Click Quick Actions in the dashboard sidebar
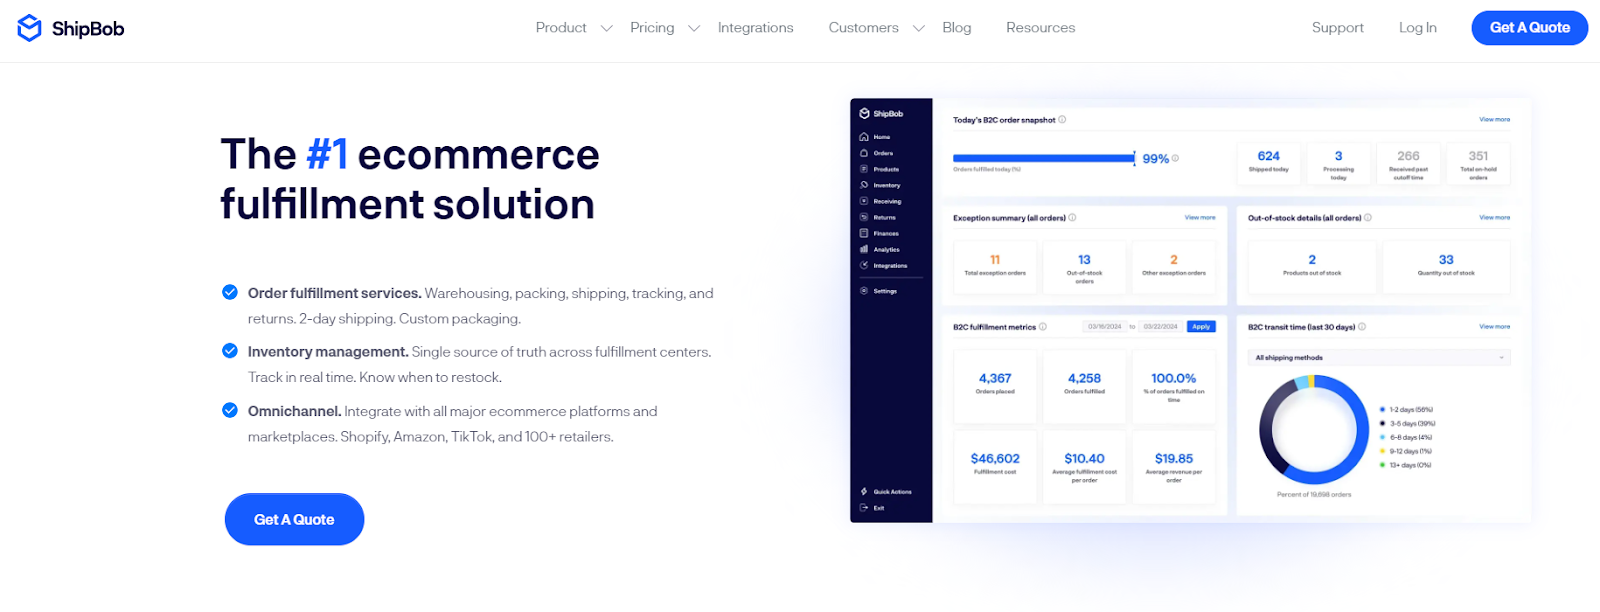Viewport: 1600px width, 612px height. tap(886, 492)
